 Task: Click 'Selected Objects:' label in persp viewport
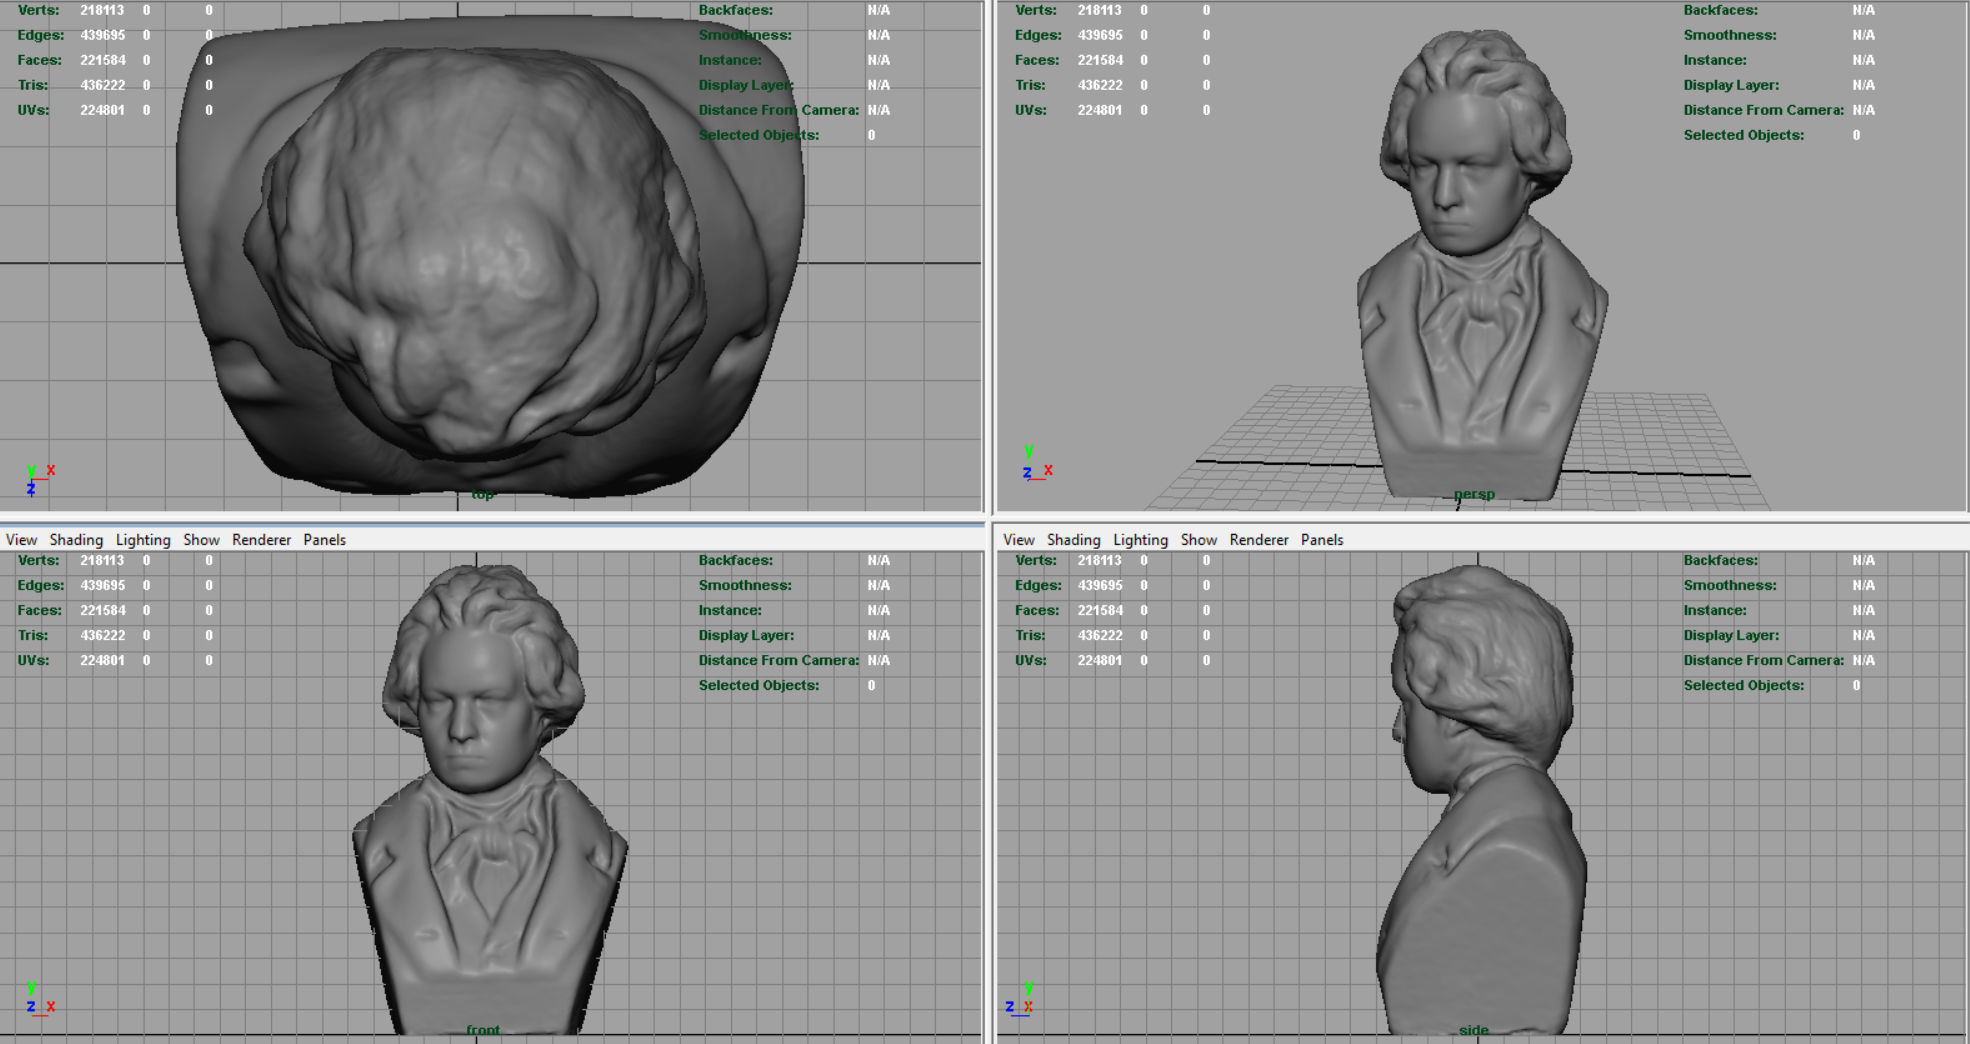tap(1743, 135)
